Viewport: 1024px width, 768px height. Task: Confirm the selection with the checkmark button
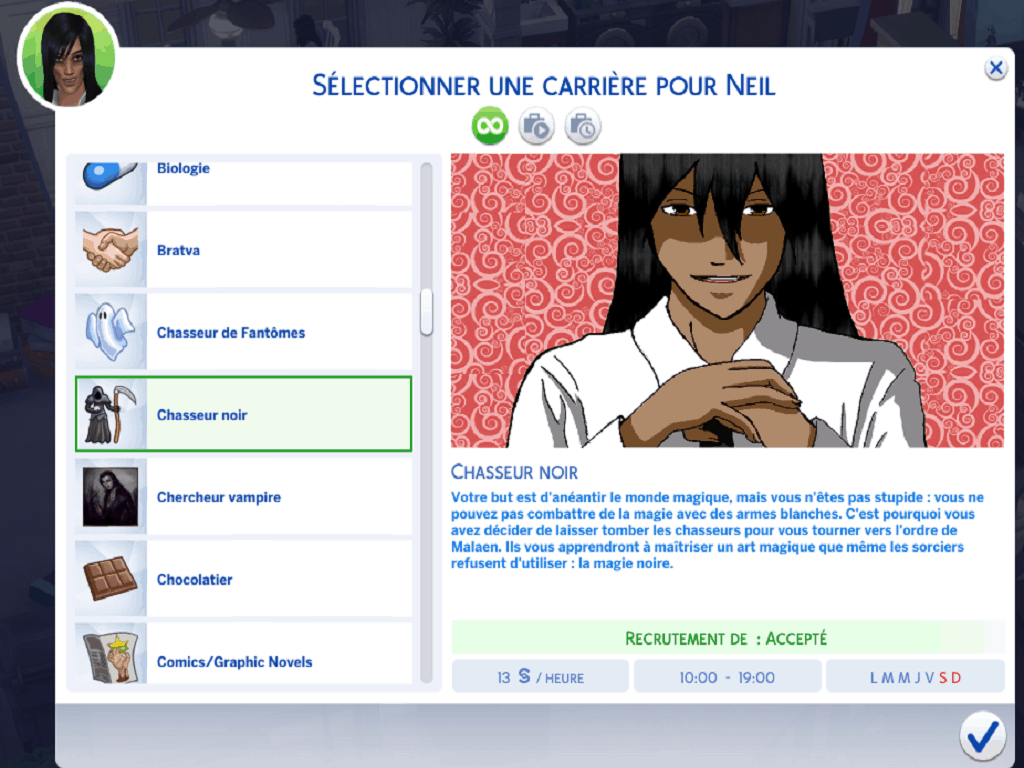click(x=982, y=736)
